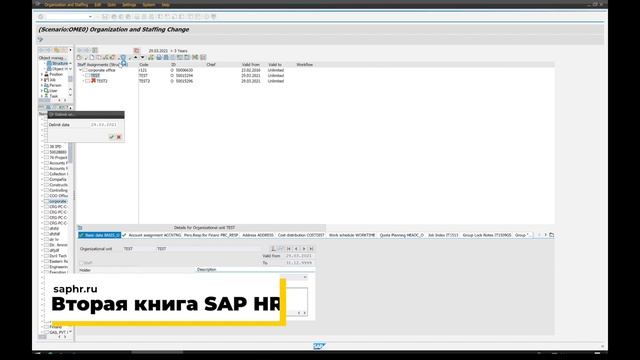
Task: Switch to the Quota Planning tab
Action: click(402, 235)
